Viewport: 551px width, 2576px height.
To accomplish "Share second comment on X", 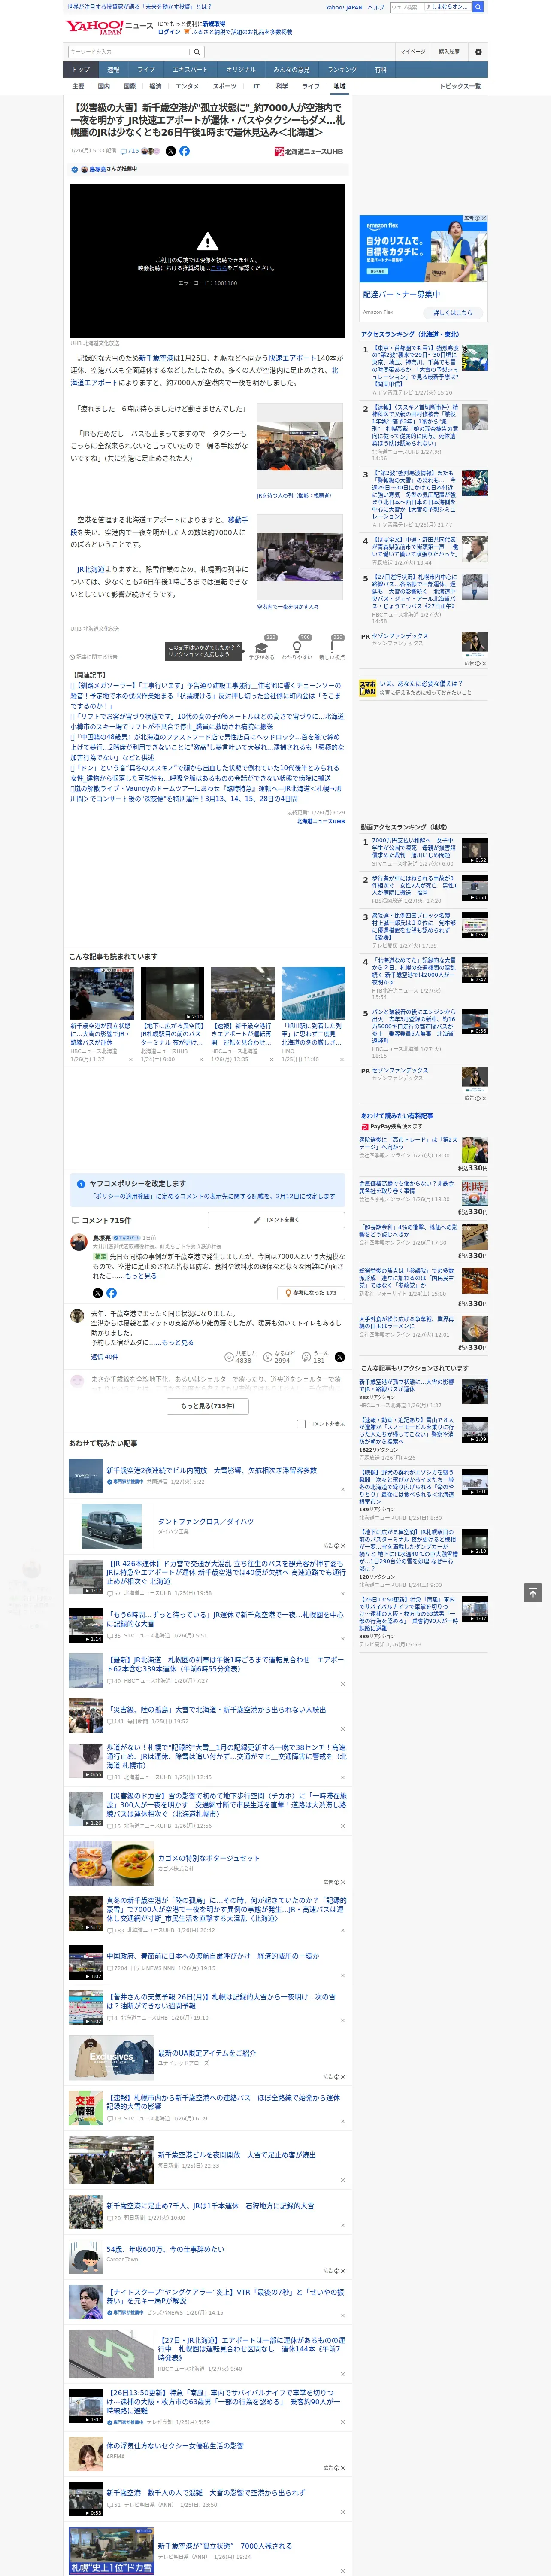I will (340, 1357).
